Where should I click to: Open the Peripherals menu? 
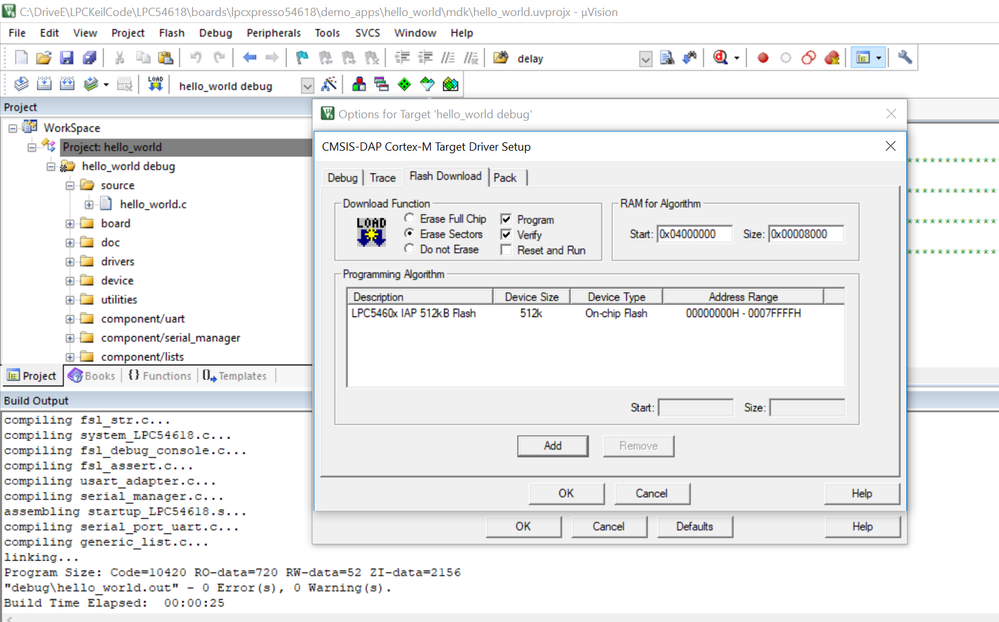pos(273,33)
